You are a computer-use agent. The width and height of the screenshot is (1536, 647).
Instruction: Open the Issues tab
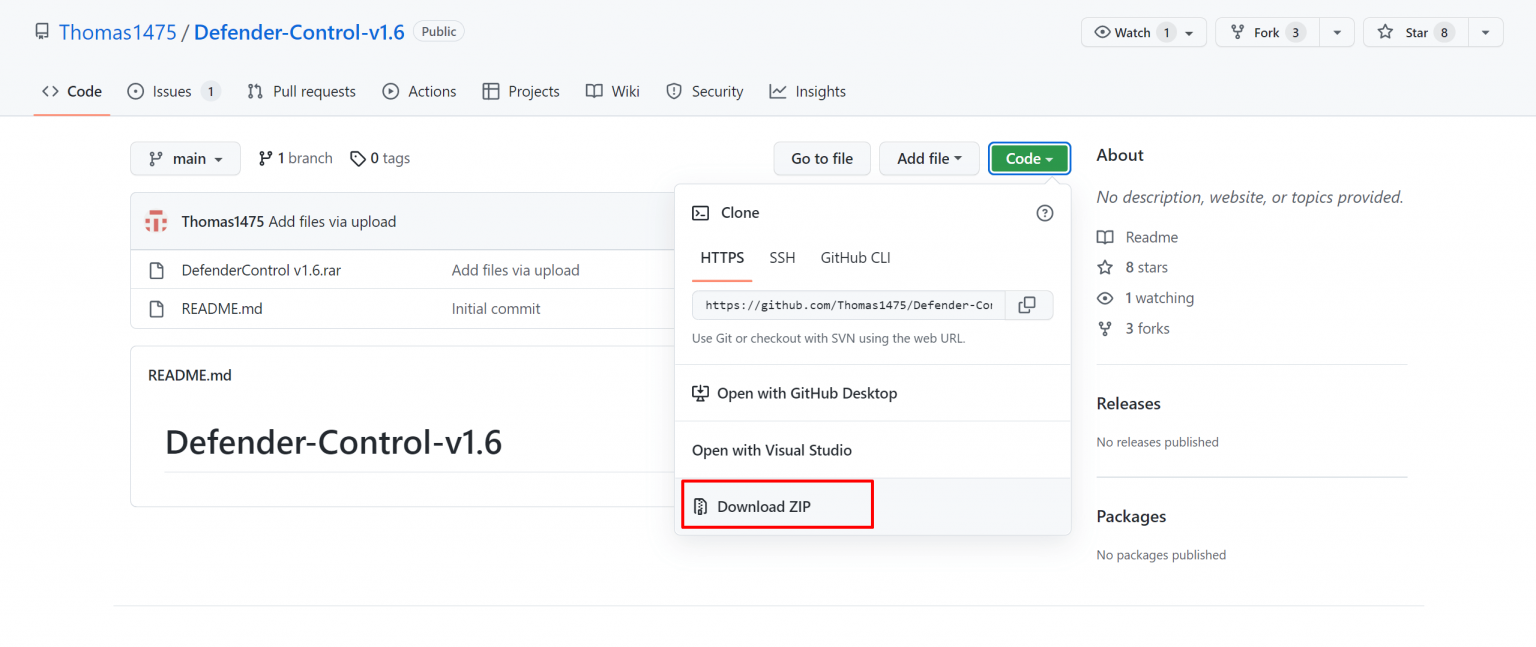click(172, 91)
